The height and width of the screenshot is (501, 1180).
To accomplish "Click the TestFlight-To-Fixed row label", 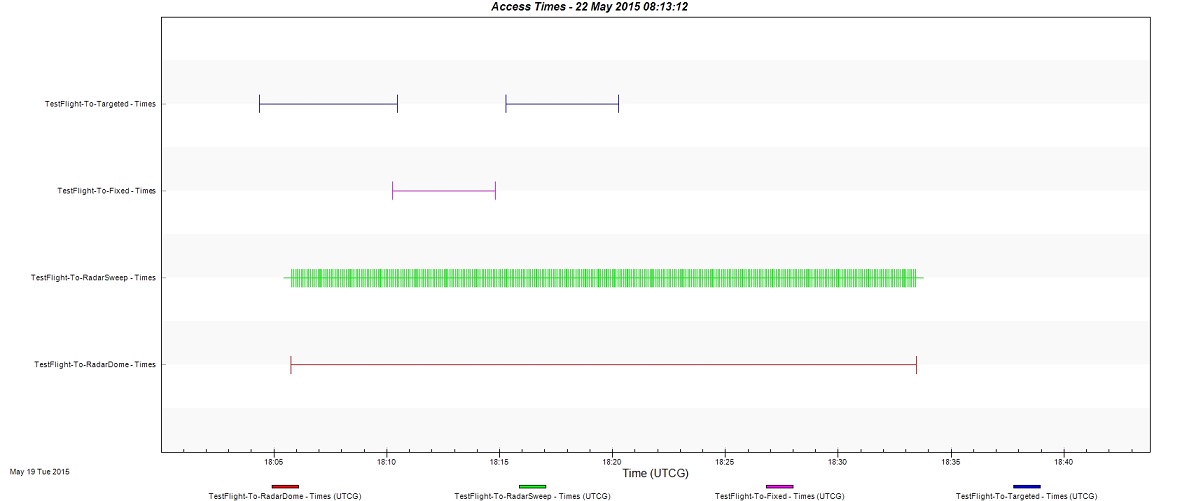I will (x=106, y=191).
